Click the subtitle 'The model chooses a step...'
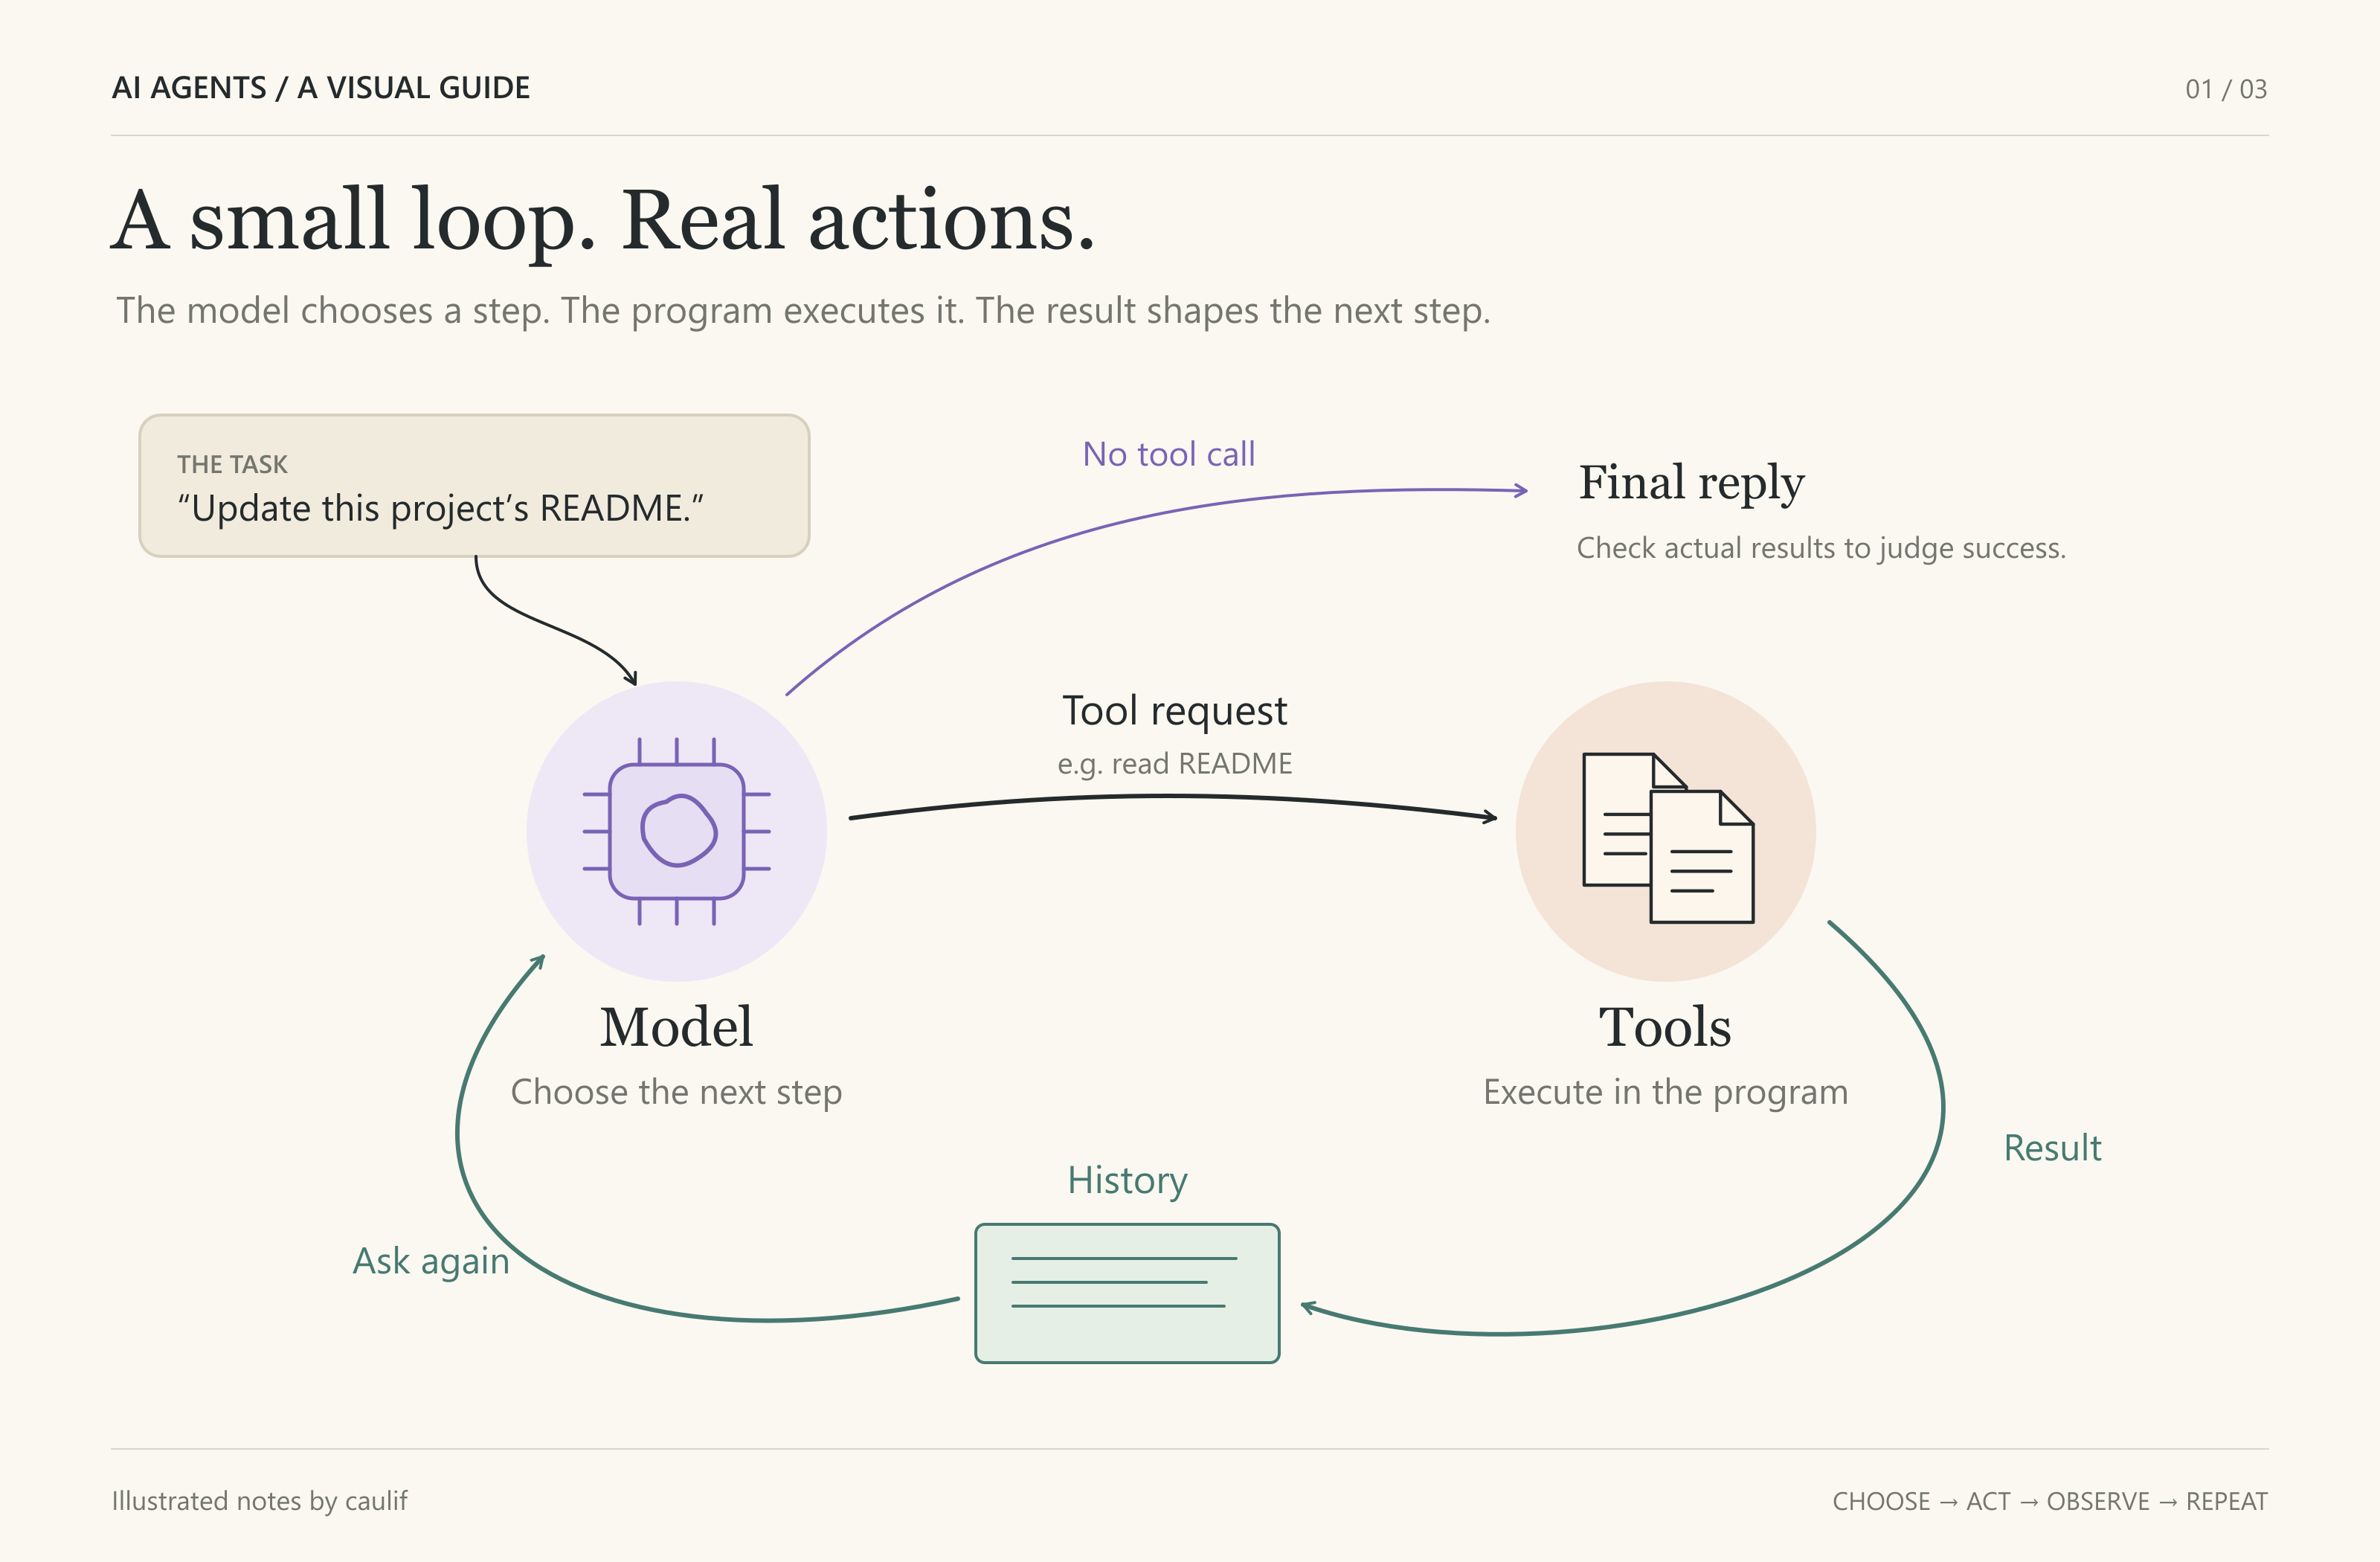Image resolution: width=2380 pixels, height=1562 pixels. (803, 311)
